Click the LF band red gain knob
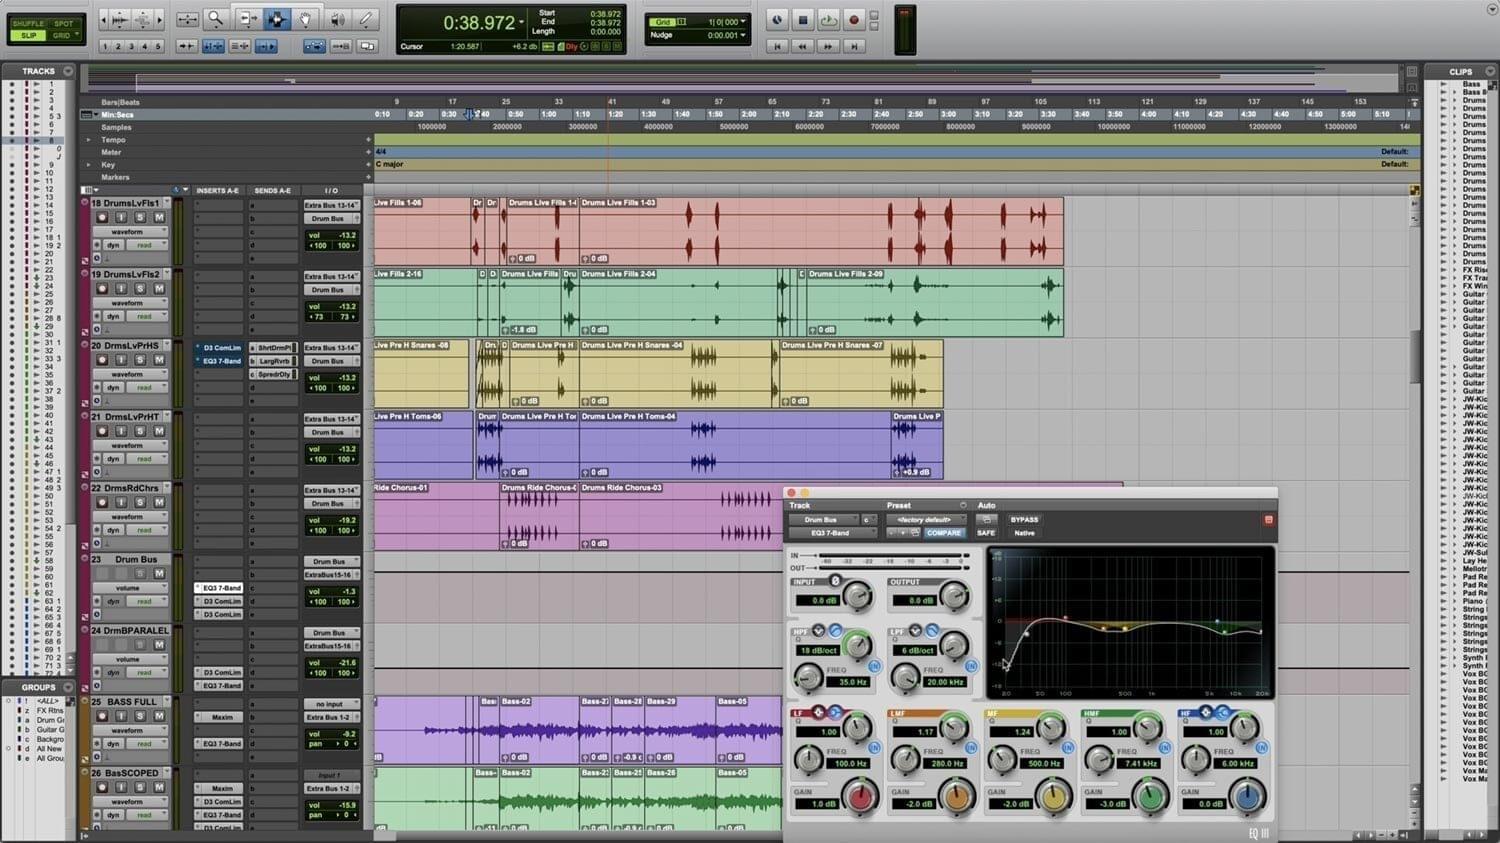Viewport: 1500px width, 843px height. coord(859,797)
